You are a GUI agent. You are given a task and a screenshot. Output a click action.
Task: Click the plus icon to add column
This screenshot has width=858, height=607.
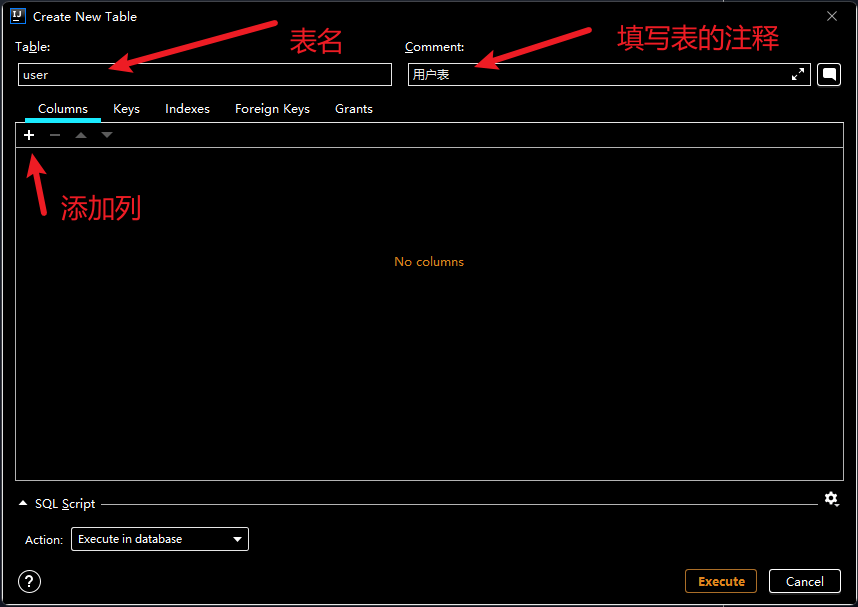pos(29,135)
